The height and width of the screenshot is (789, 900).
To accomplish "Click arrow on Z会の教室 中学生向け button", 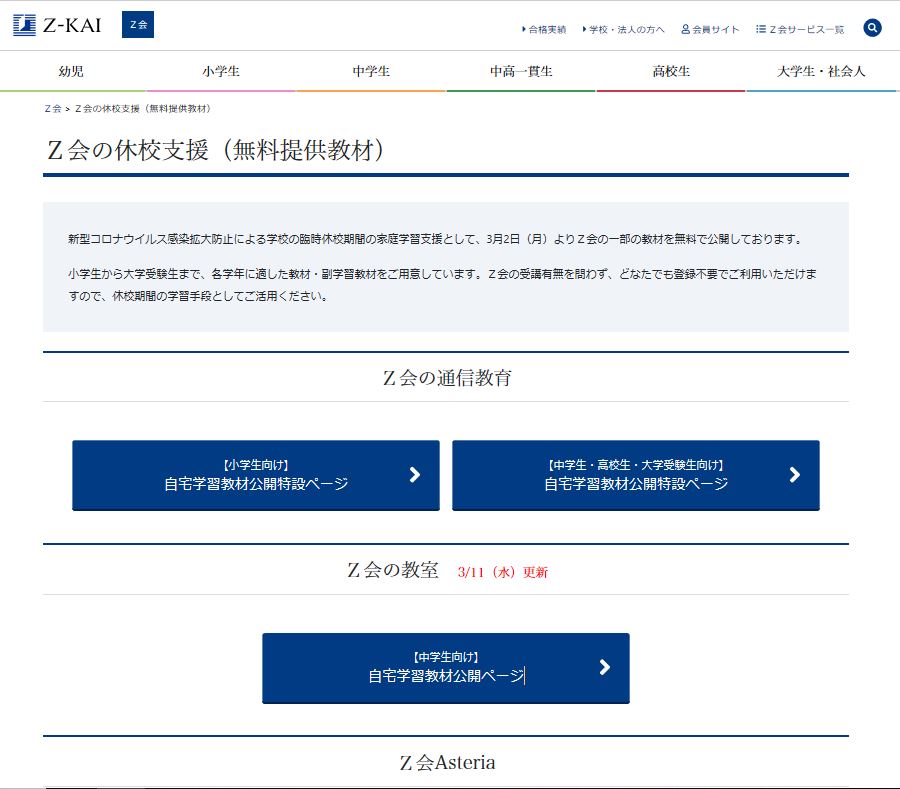I will pos(605,667).
